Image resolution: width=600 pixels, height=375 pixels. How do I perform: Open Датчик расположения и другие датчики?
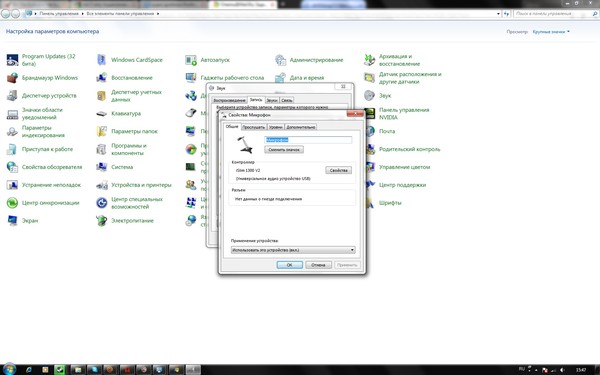click(403, 78)
